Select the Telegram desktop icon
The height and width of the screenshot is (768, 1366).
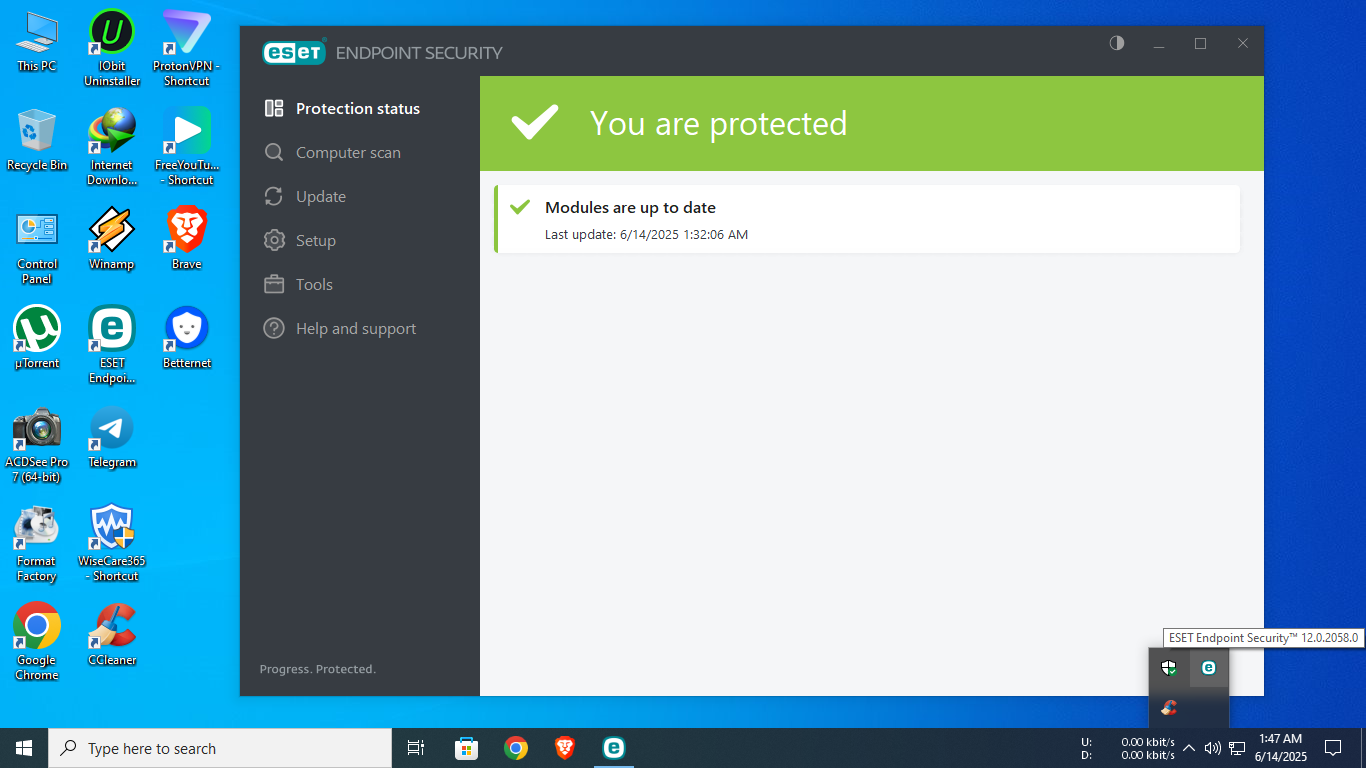click(112, 437)
